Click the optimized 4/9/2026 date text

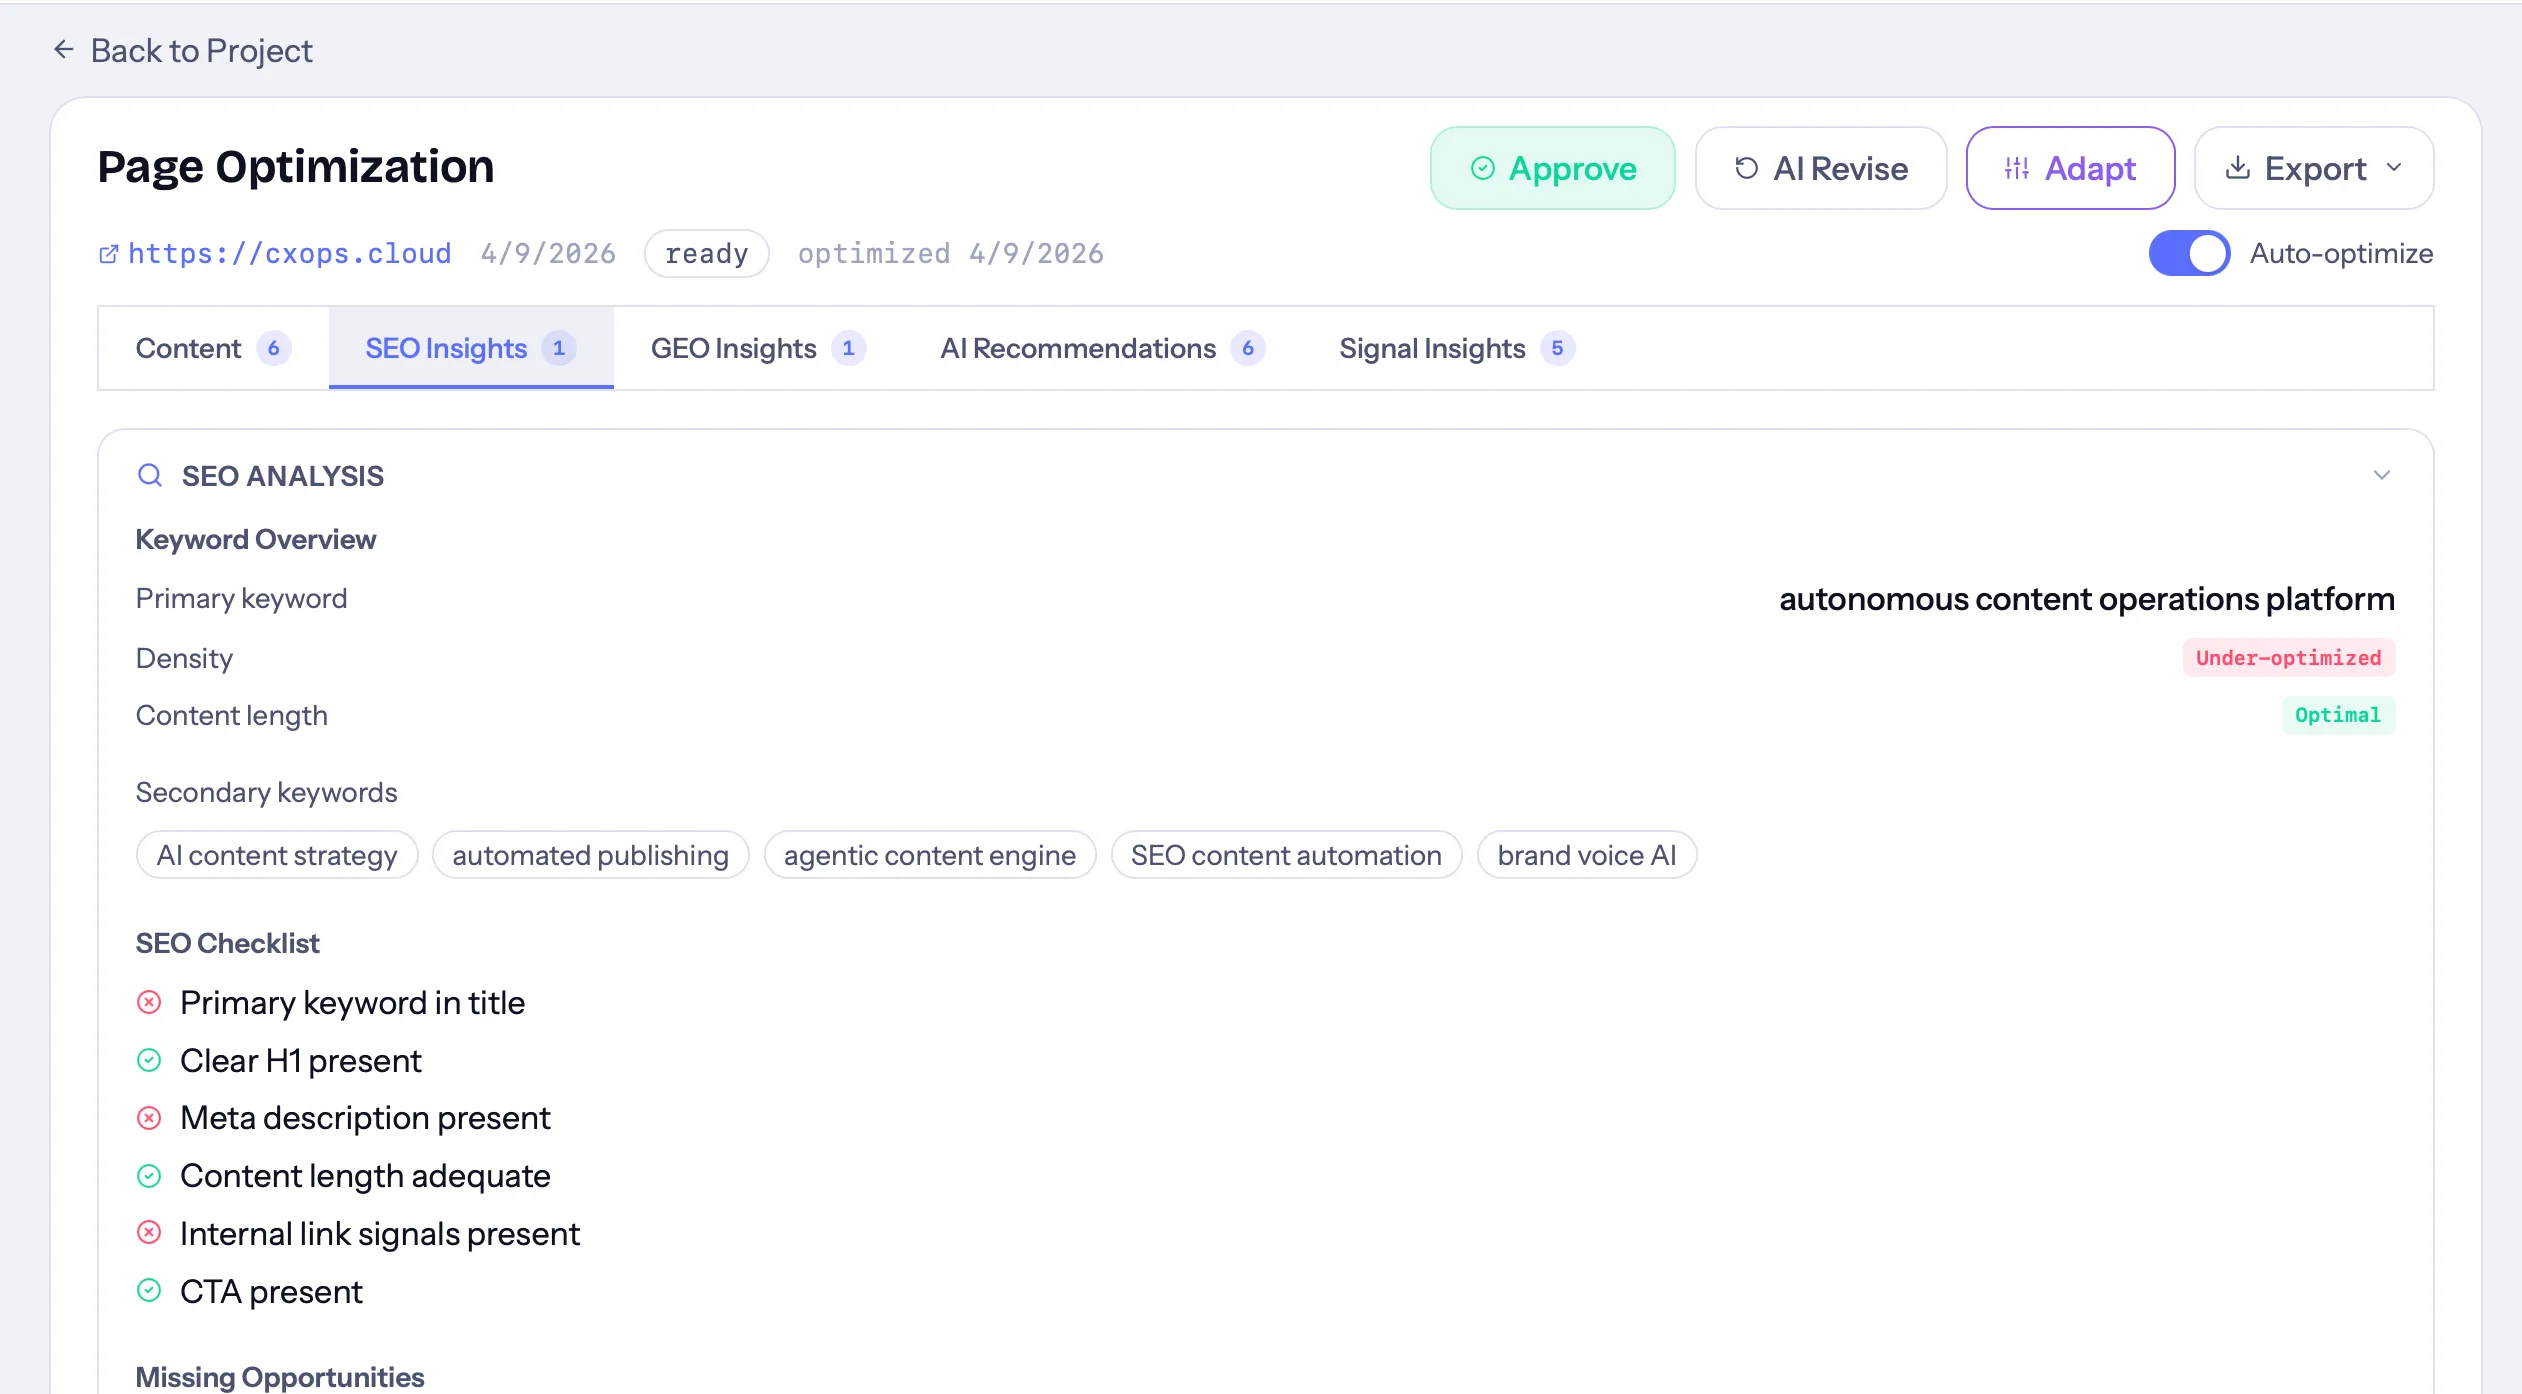[x=951, y=254]
